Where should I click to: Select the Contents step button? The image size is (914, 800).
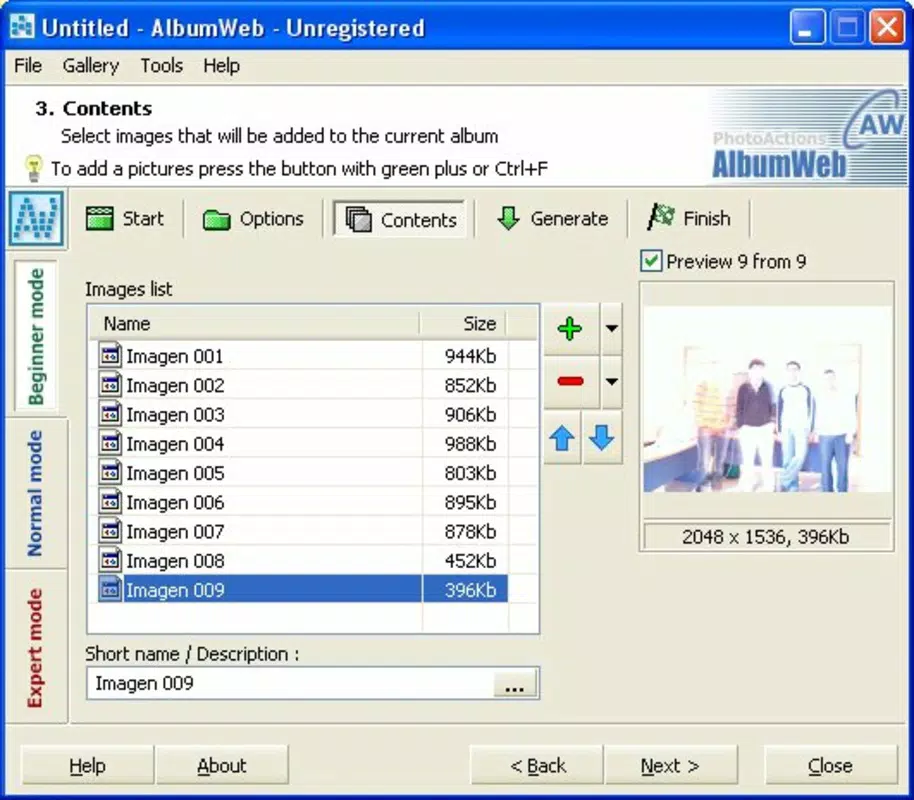(x=400, y=219)
